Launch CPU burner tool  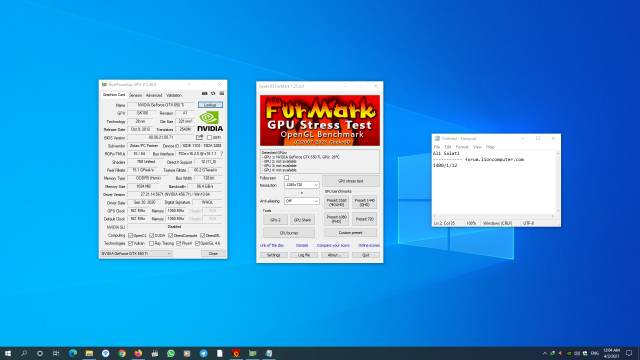pyautogui.click(x=289, y=233)
